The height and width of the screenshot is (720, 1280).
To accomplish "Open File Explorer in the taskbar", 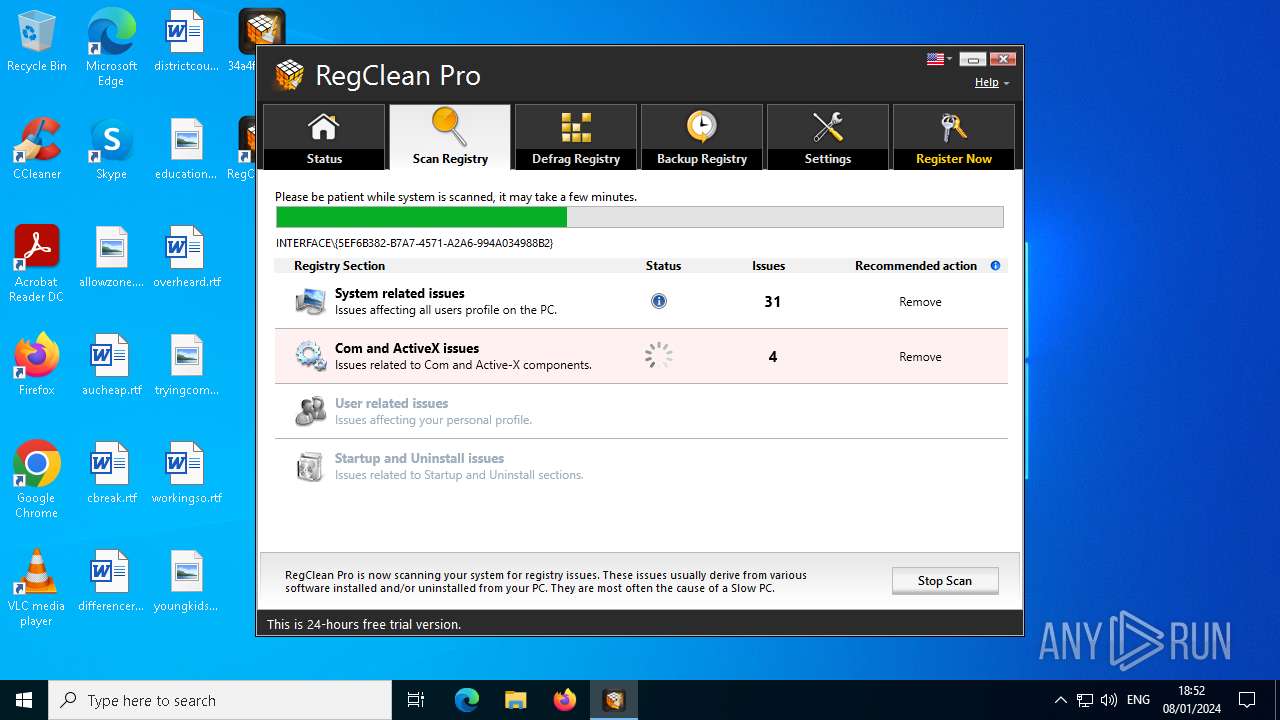I will (x=515, y=700).
